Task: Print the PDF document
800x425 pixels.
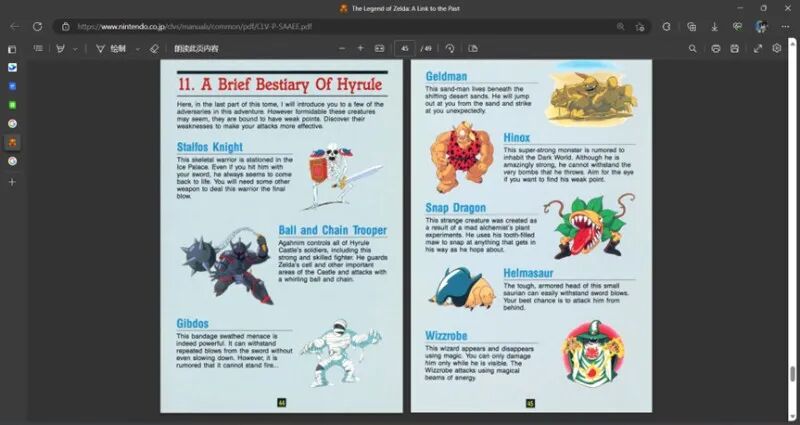Action: 716,48
